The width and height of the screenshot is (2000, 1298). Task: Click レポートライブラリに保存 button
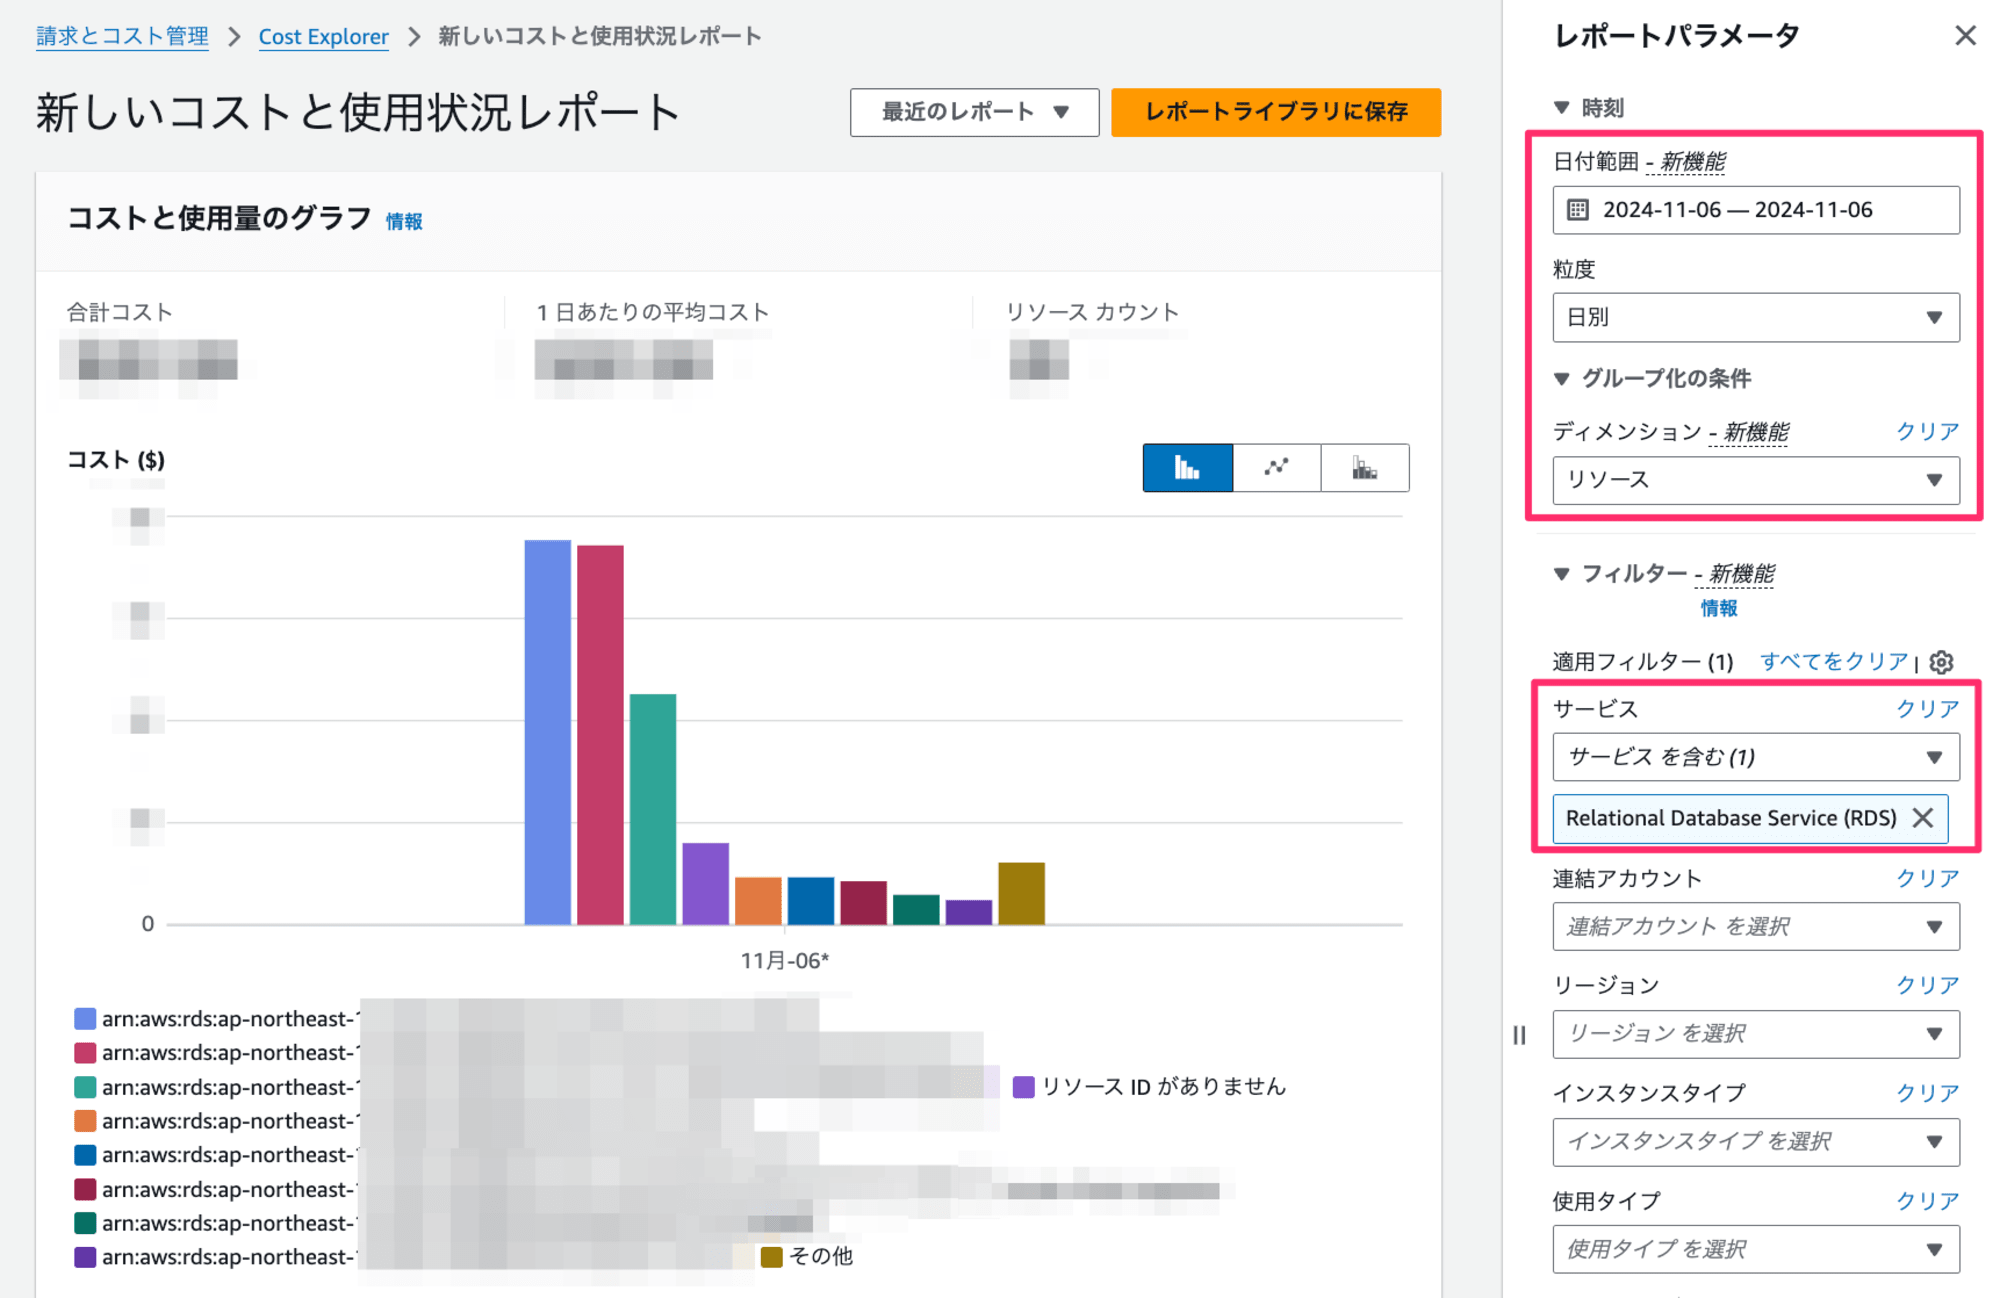pyautogui.click(x=1276, y=112)
